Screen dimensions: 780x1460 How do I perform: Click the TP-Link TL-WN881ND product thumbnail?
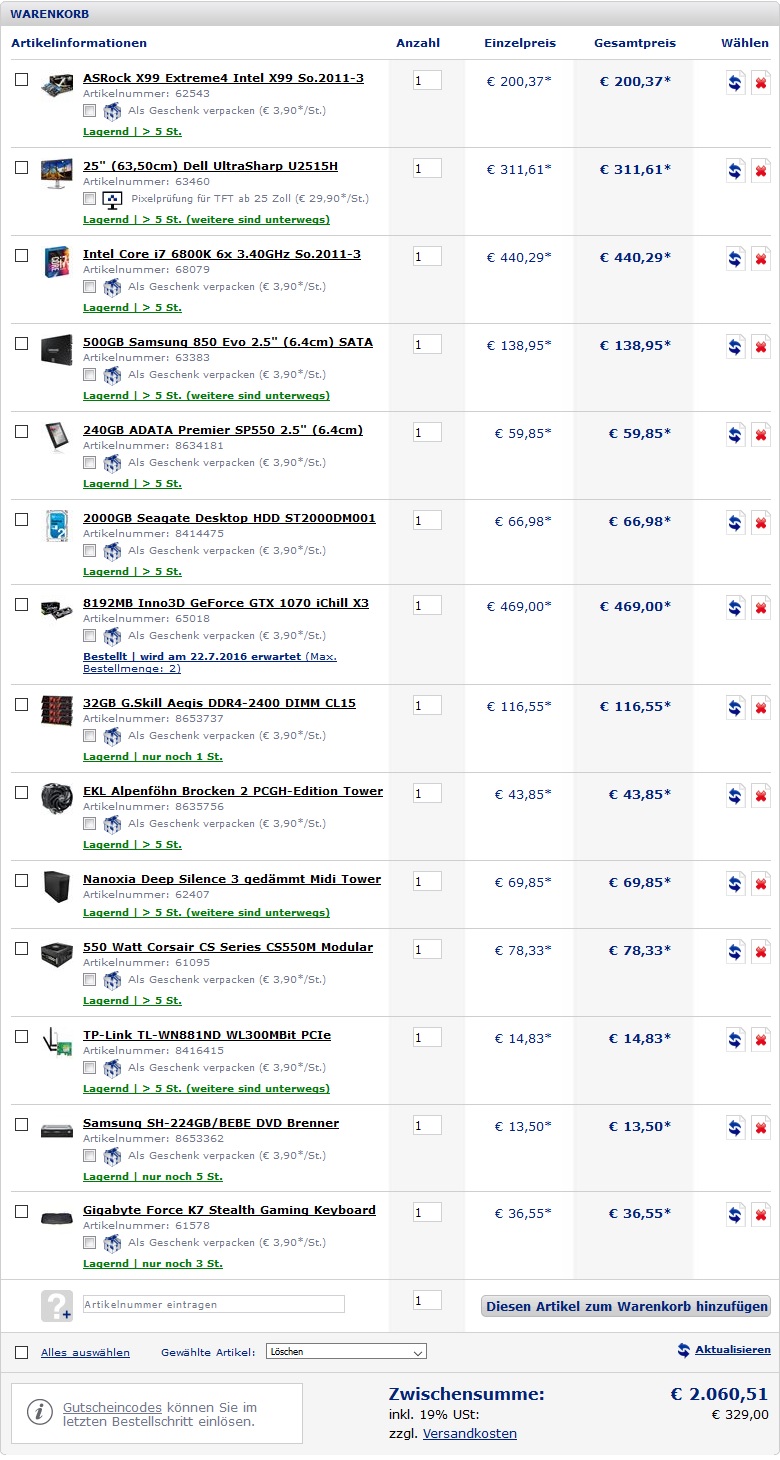pos(56,1041)
